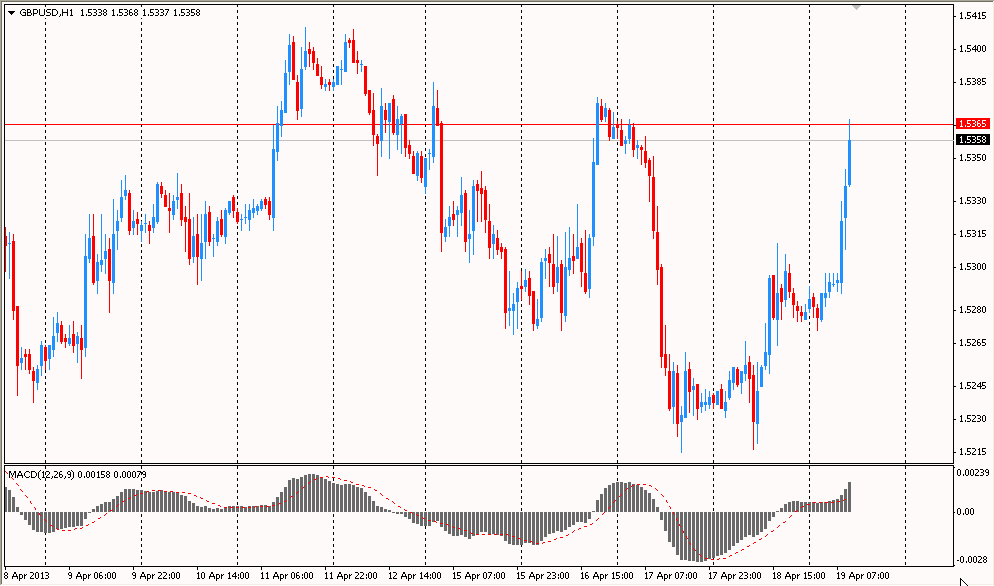Click the 11 Apr 06:00 time label
This screenshot has width=994, height=586.
click(286, 576)
